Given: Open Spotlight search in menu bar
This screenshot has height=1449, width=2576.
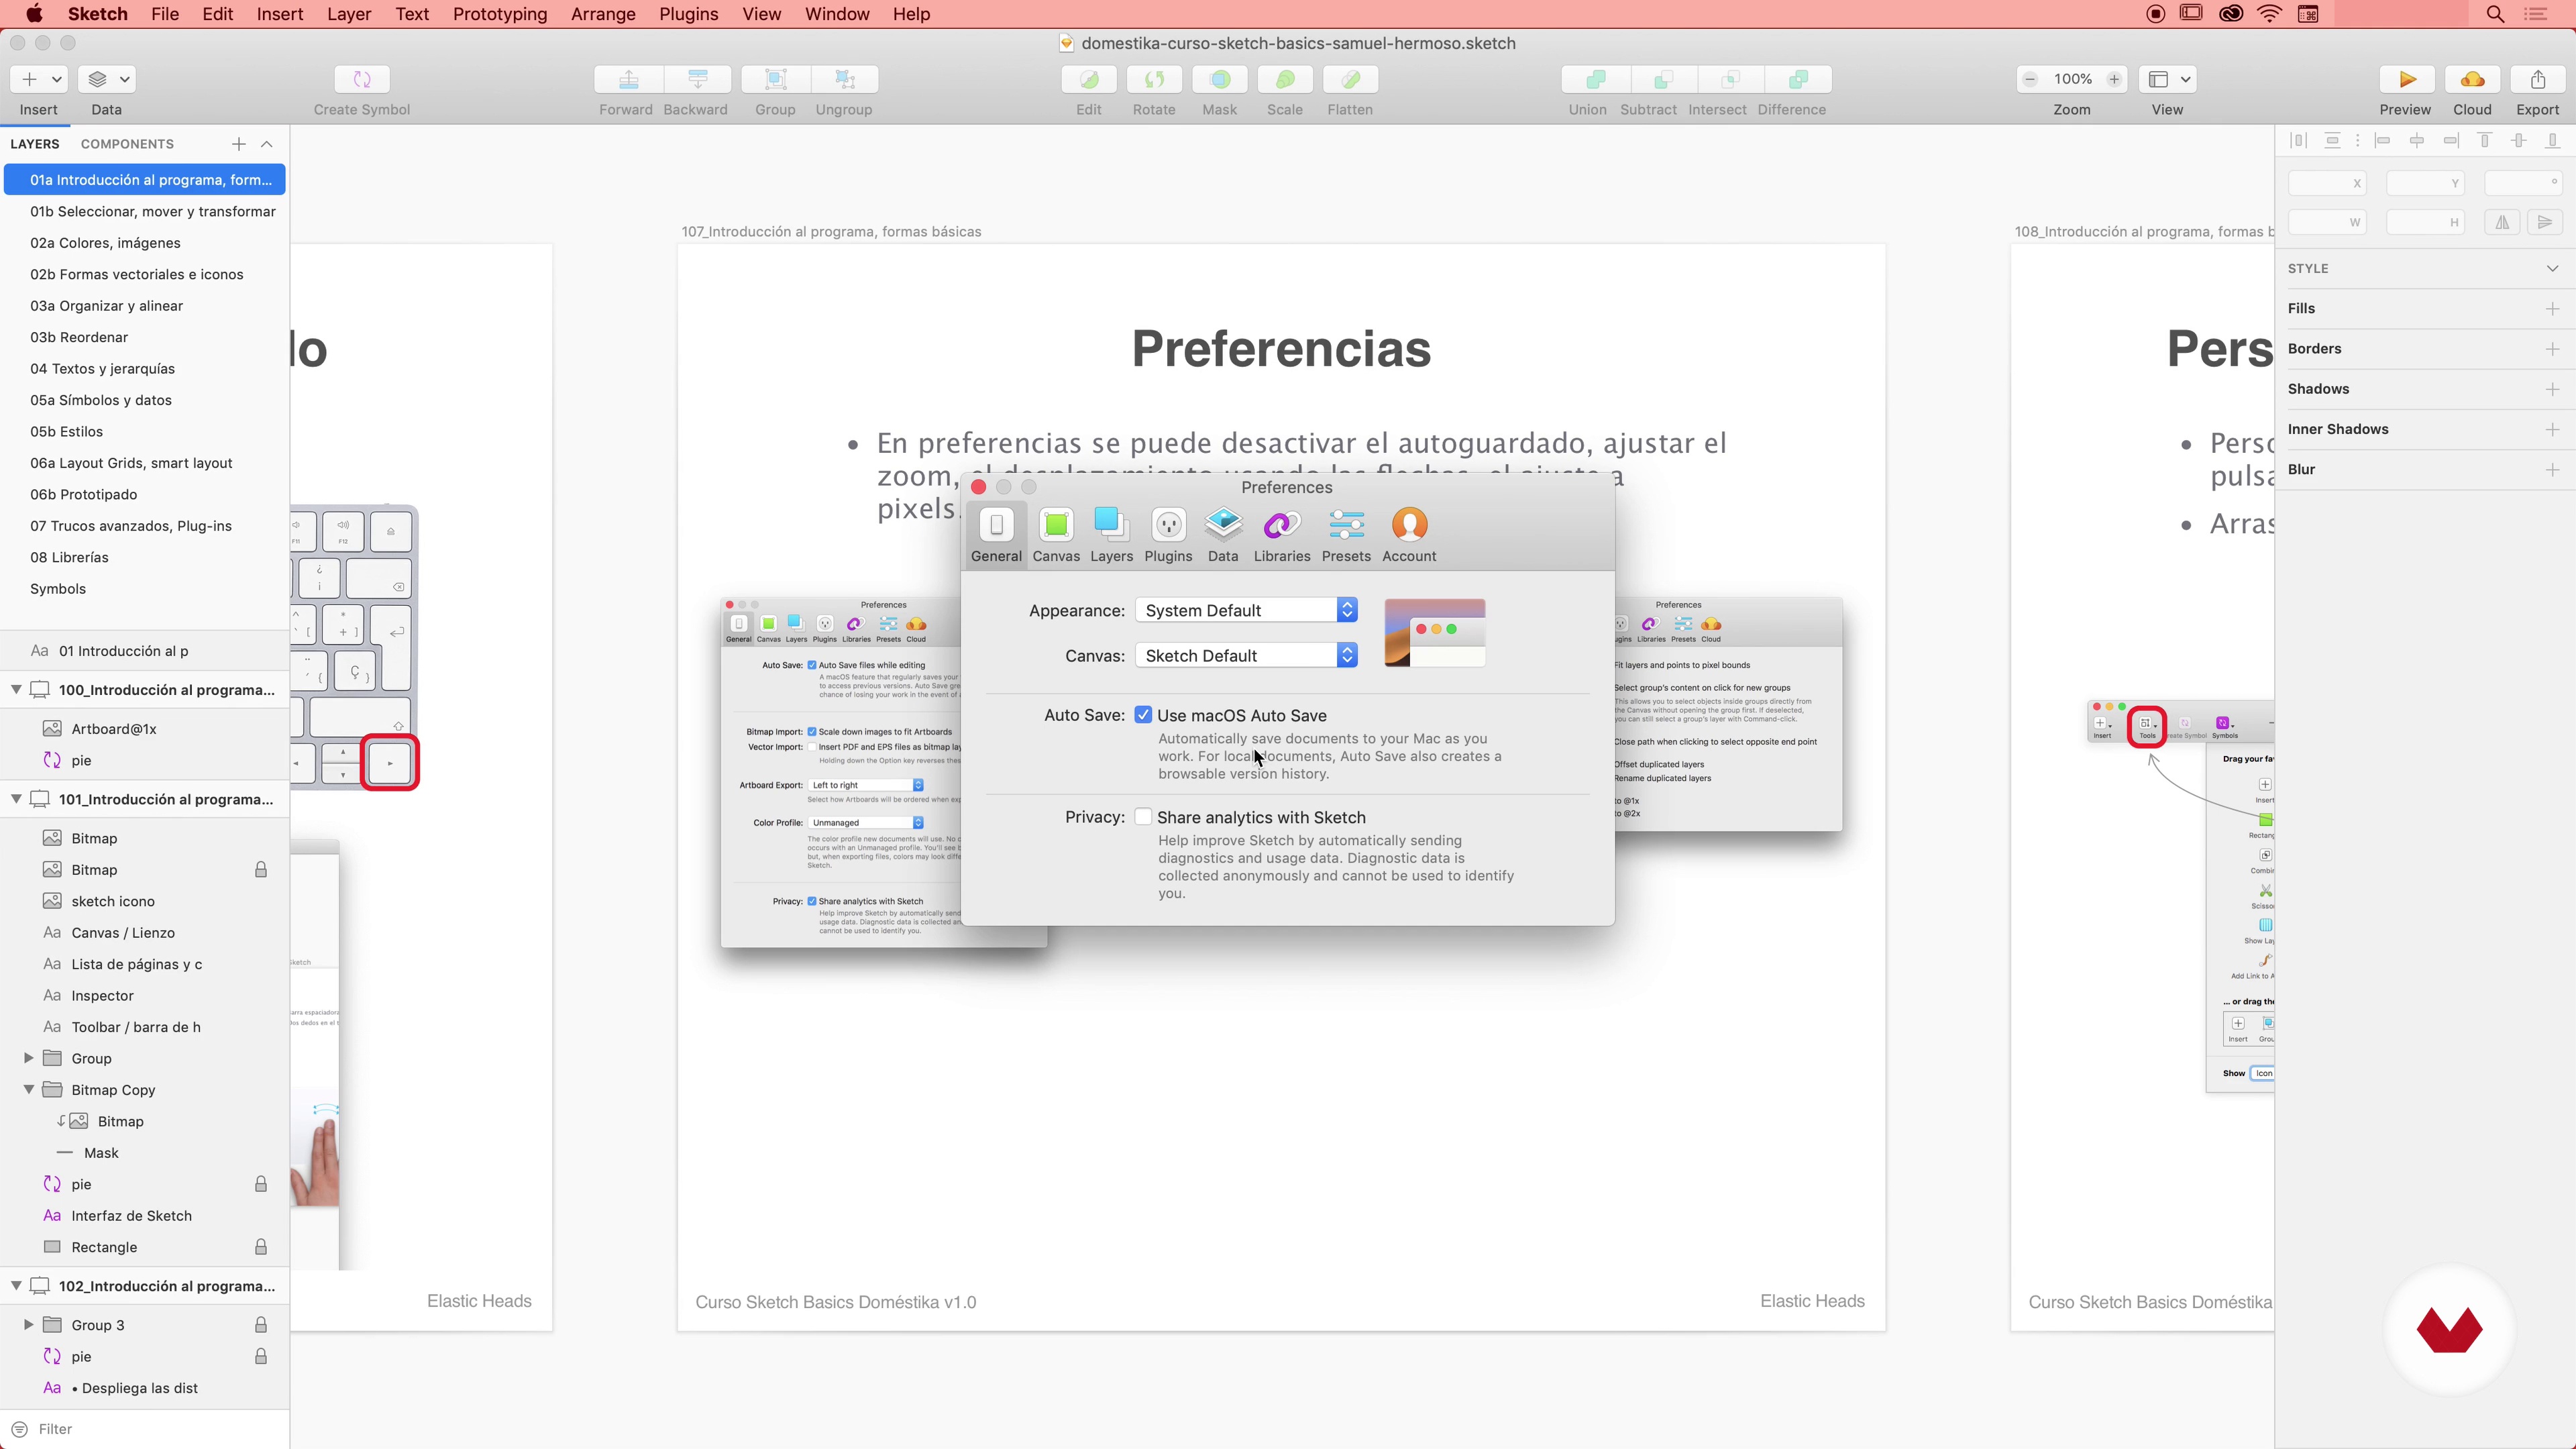Looking at the screenshot, I should point(2495,14).
